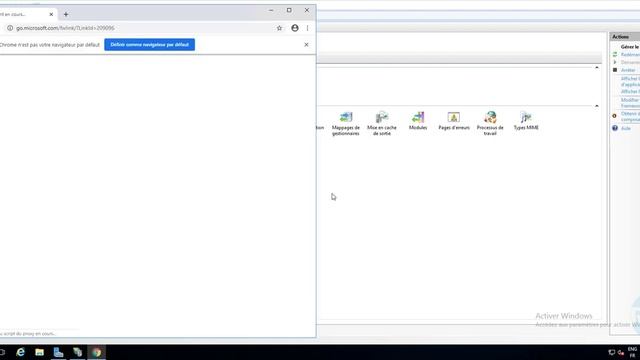This screenshot has height=360, width=640.
Task: View site information icon in address bar
Action: [x=10, y=28]
